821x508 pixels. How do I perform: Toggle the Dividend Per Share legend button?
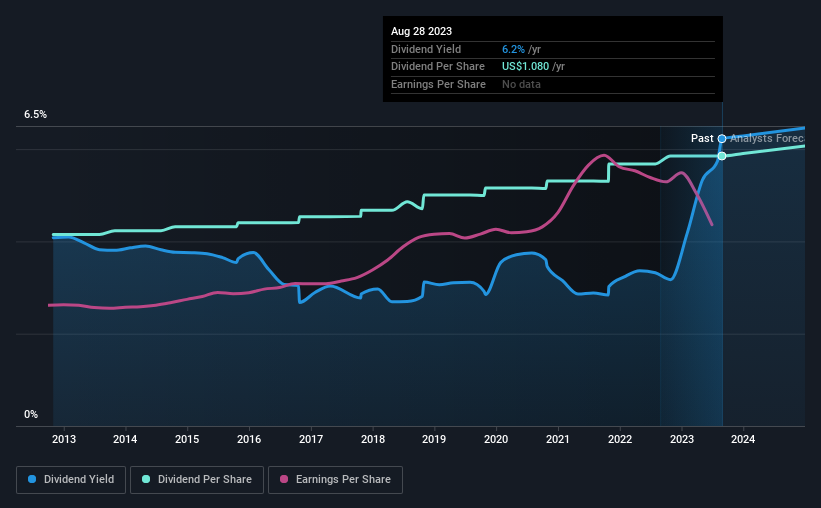coord(197,480)
